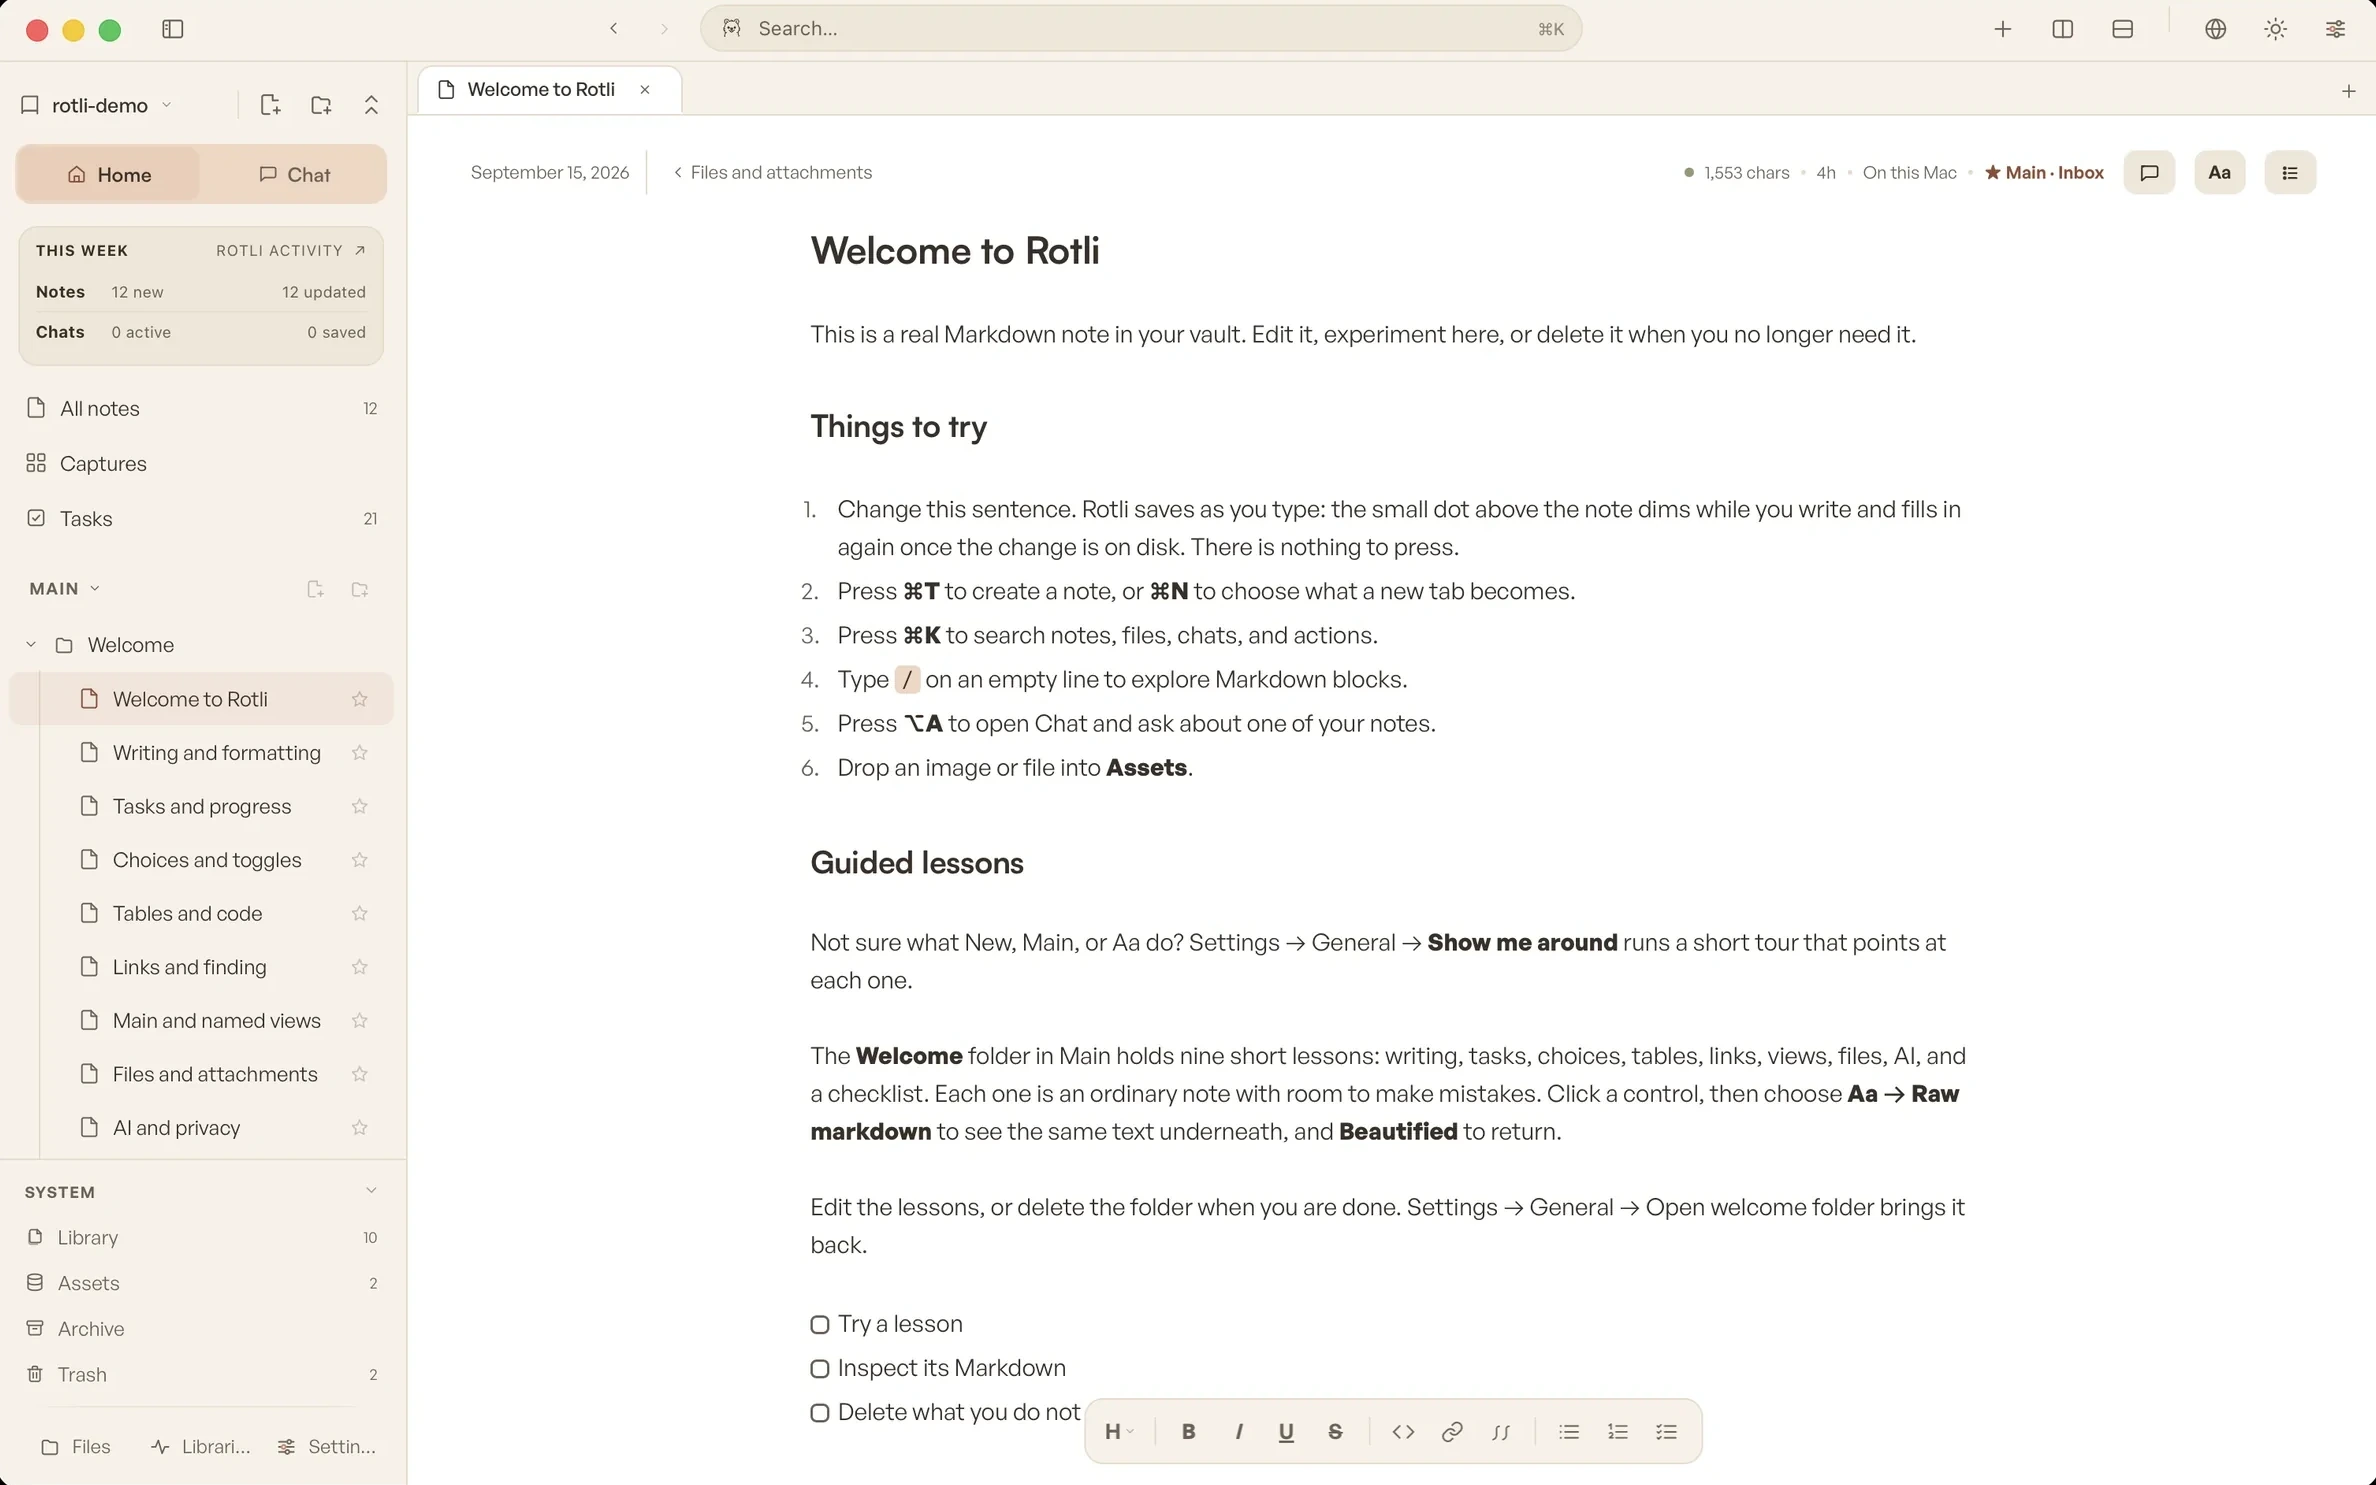Open the Assets library
This screenshot has height=1485, width=2376.
[202, 1283]
